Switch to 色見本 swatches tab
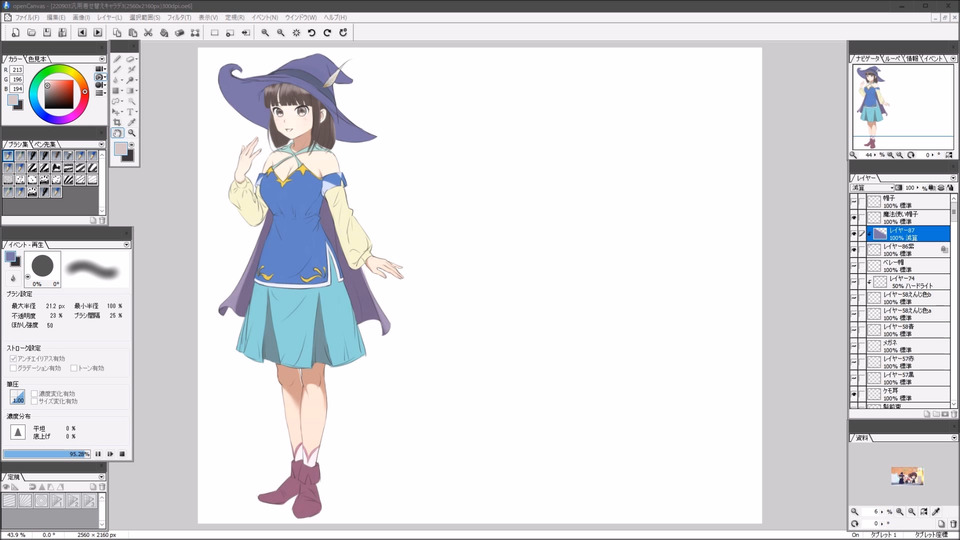Viewport: 960px width, 540px height. pyautogui.click(x=38, y=59)
